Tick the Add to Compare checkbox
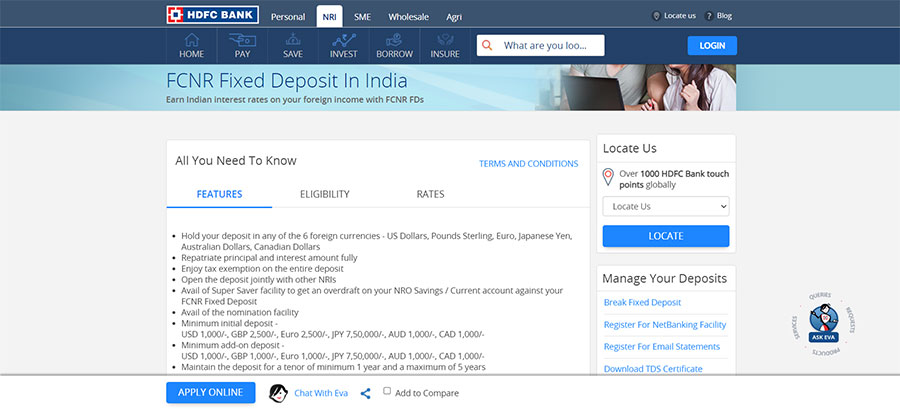Image resolution: width=900 pixels, height=409 pixels. coord(387,392)
